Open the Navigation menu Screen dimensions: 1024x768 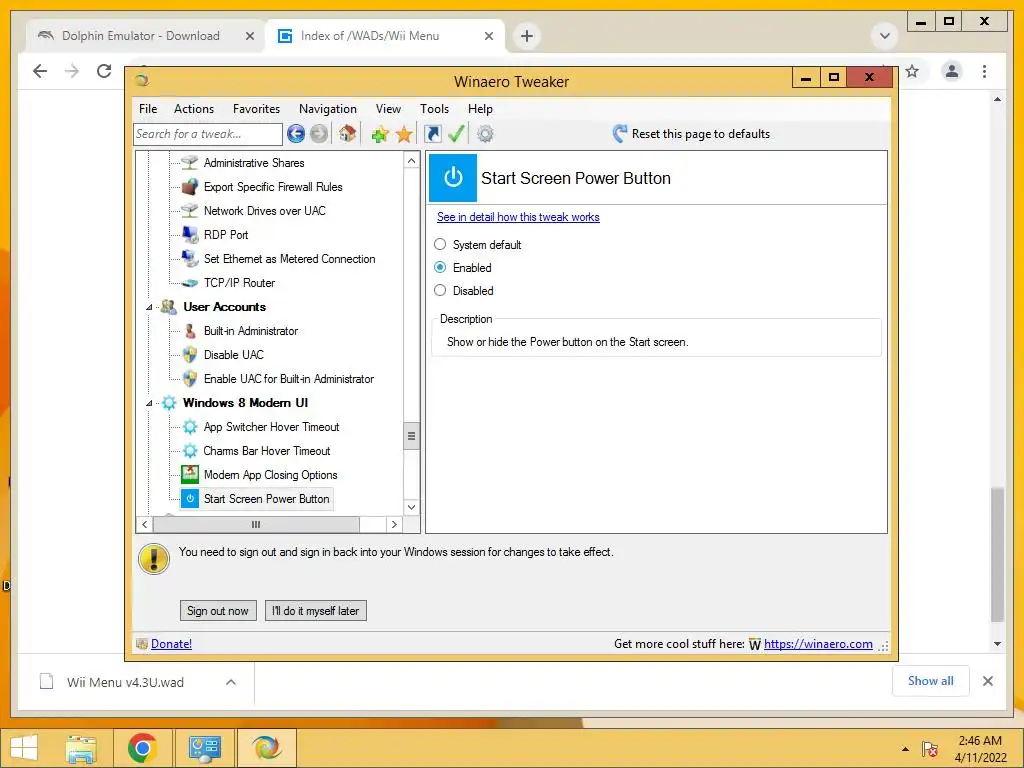click(x=328, y=109)
